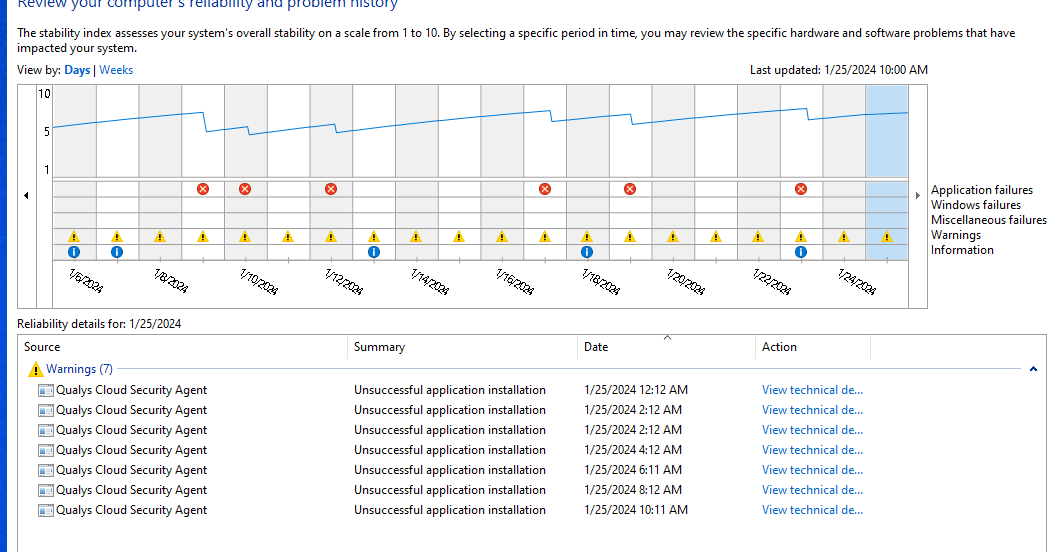Switch view to Weeks
Image resolution: width=1053 pixels, height=552 pixels.
116,70
